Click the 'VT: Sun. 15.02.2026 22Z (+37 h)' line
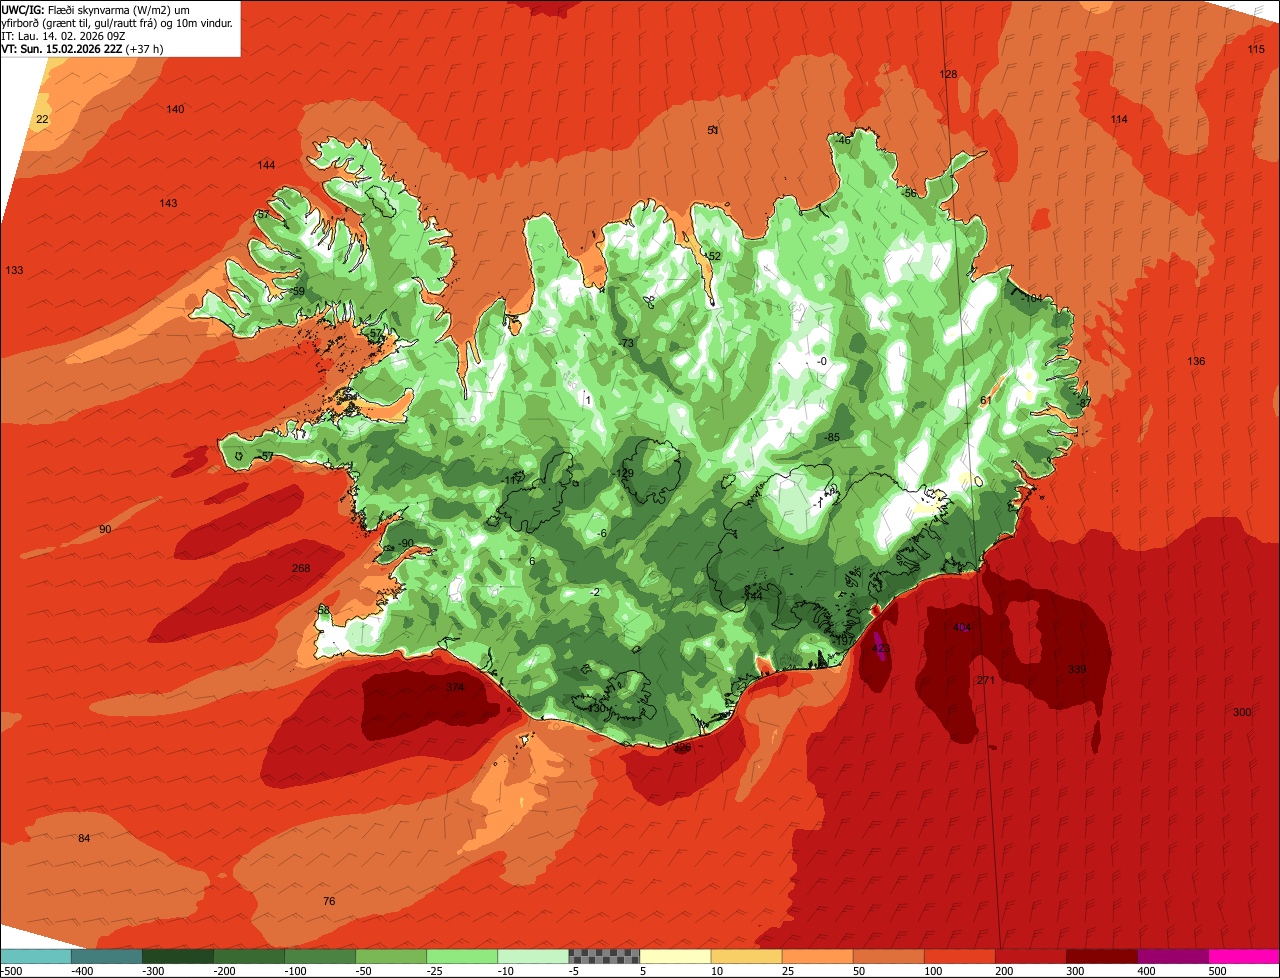The image size is (1280, 978). 83,48
